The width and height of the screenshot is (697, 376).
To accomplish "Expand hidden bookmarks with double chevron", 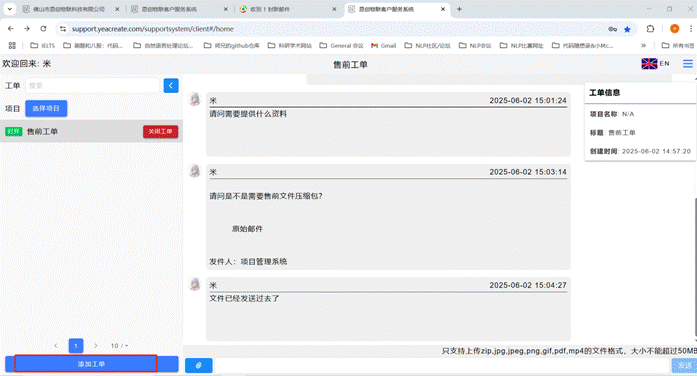I will [643, 45].
